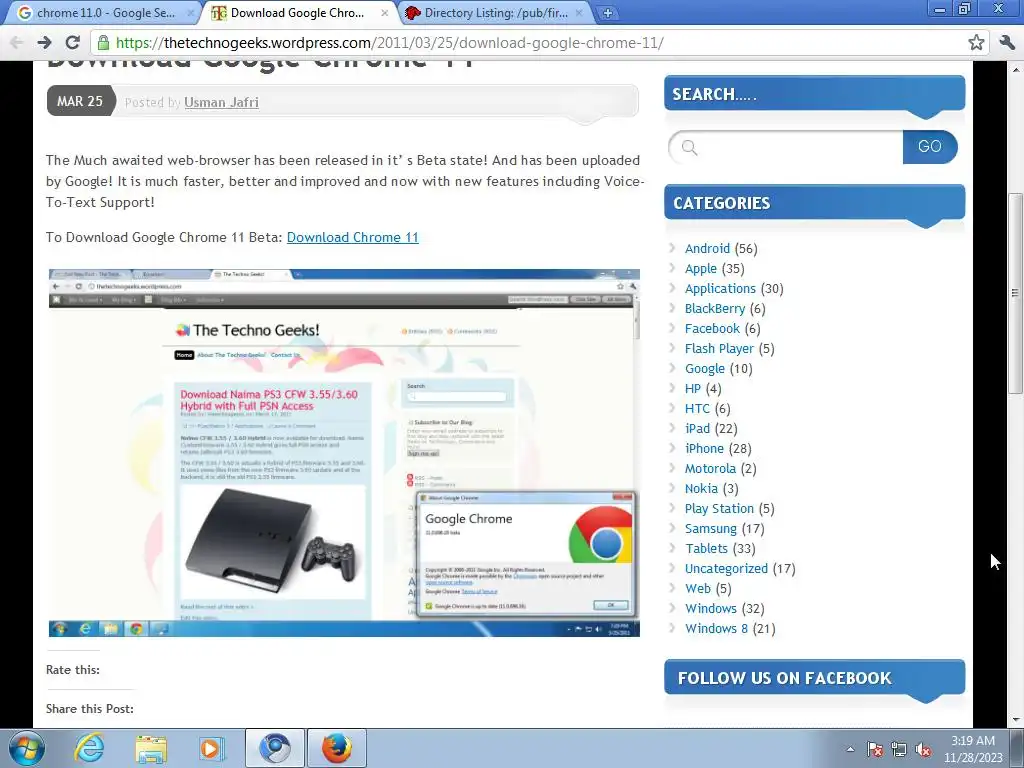Viewport: 1024px width, 768px height.
Task: Open the Uncategorized category
Action: click(726, 569)
